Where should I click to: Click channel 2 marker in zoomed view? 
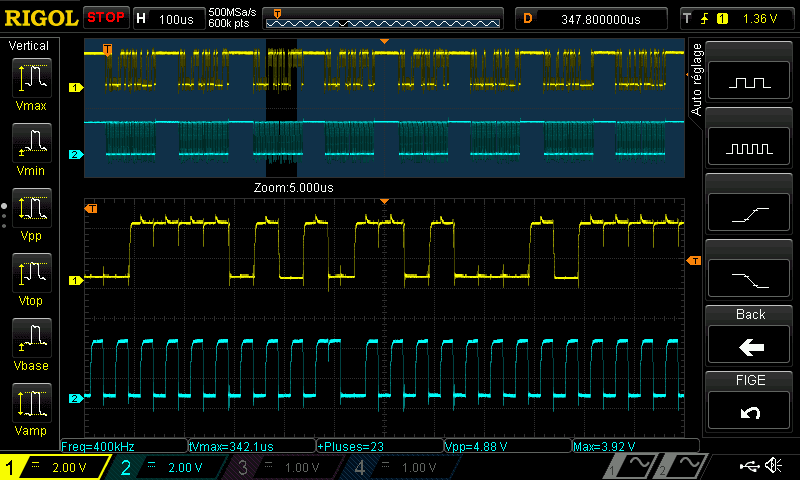(76, 398)
